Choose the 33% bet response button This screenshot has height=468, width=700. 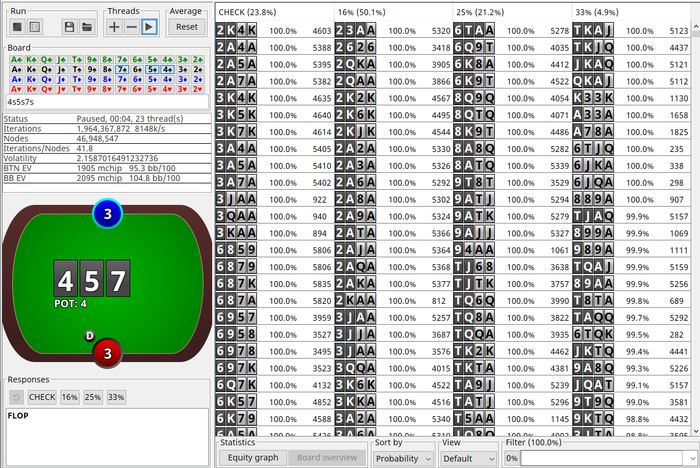point(116,397)
